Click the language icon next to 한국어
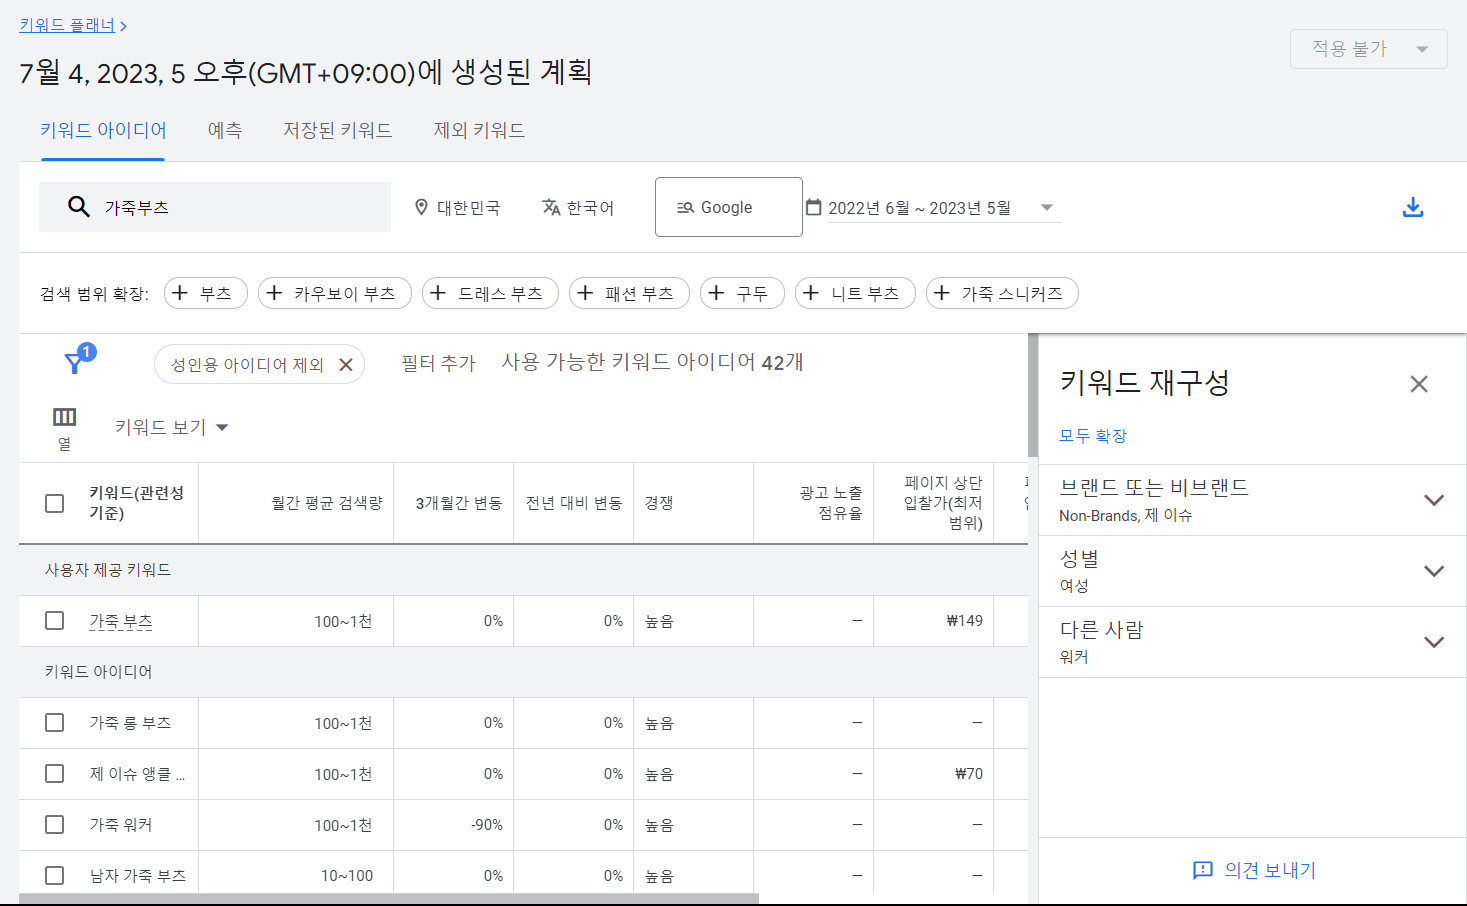1467x906 pixels. pos(551,207)
